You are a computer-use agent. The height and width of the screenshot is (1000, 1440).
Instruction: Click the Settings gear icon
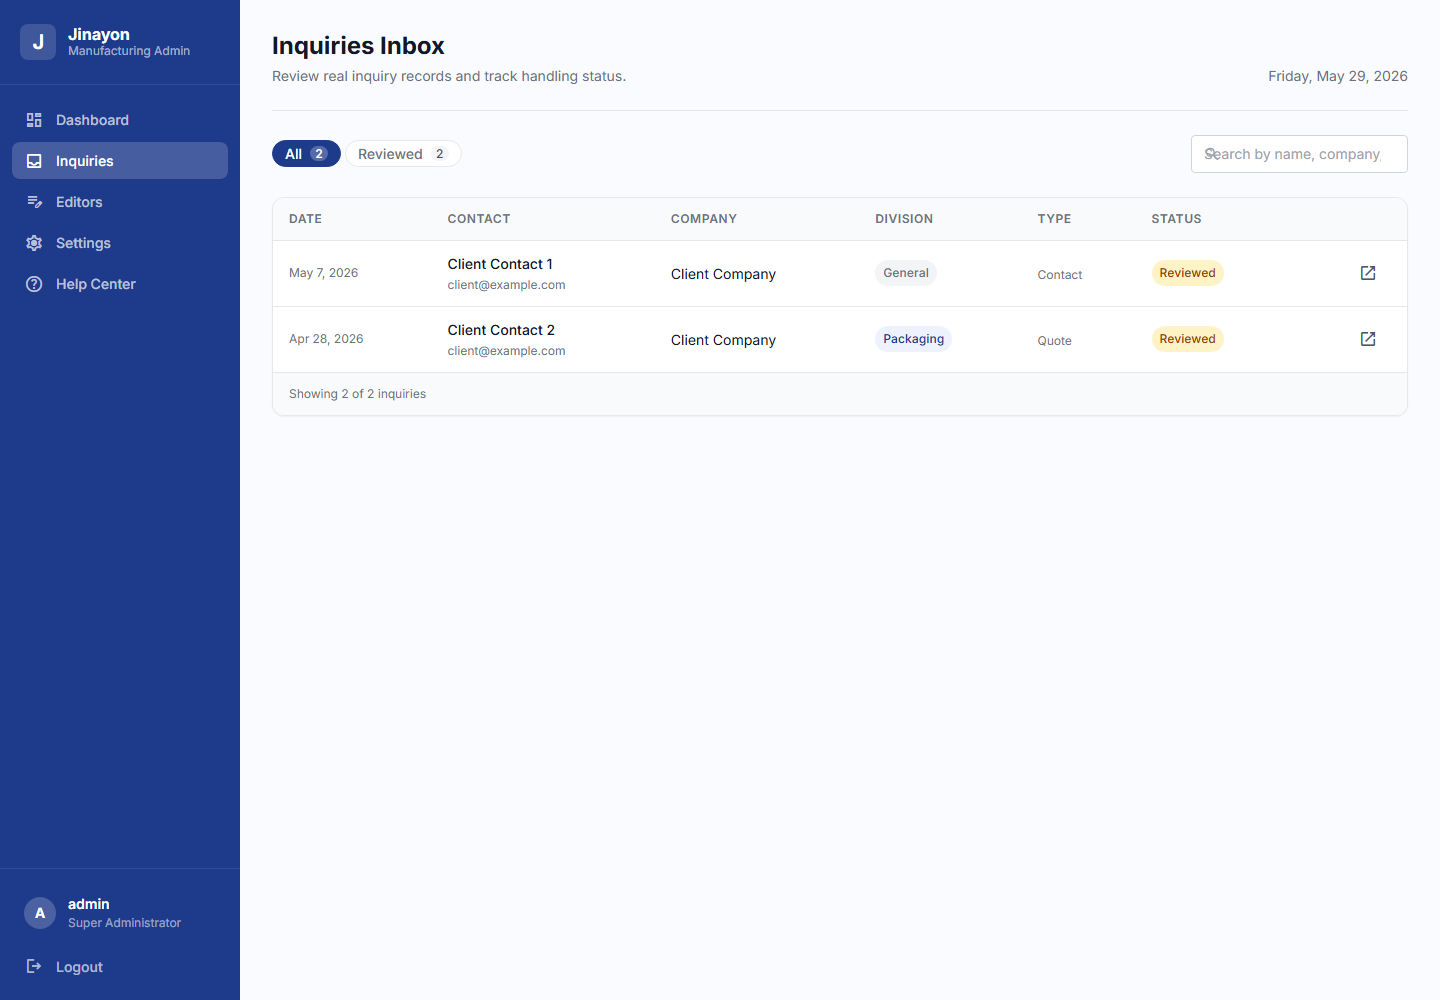pos(34,243)
